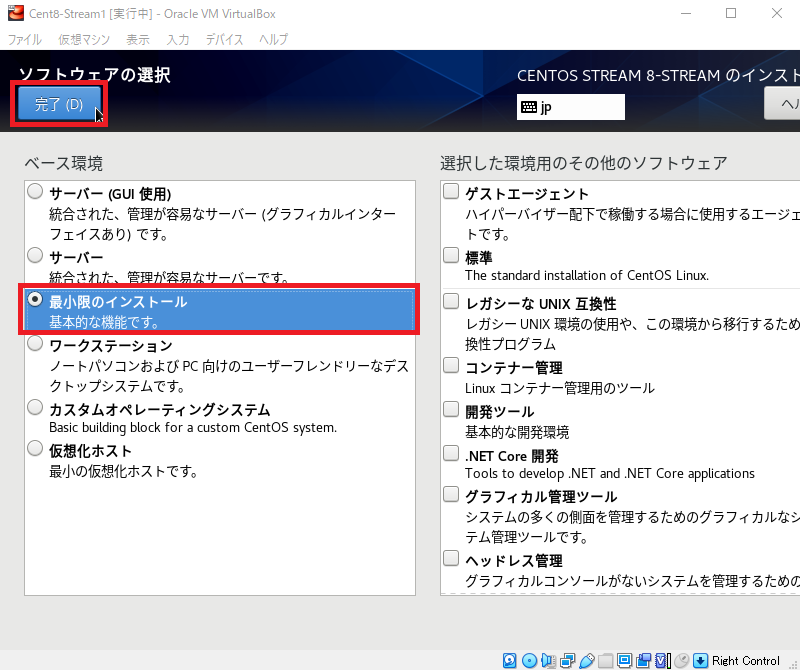
Task: Click 'The standard installation of CentOS Linux.' text
Action: pyautogui.click(x=587, y=276)
